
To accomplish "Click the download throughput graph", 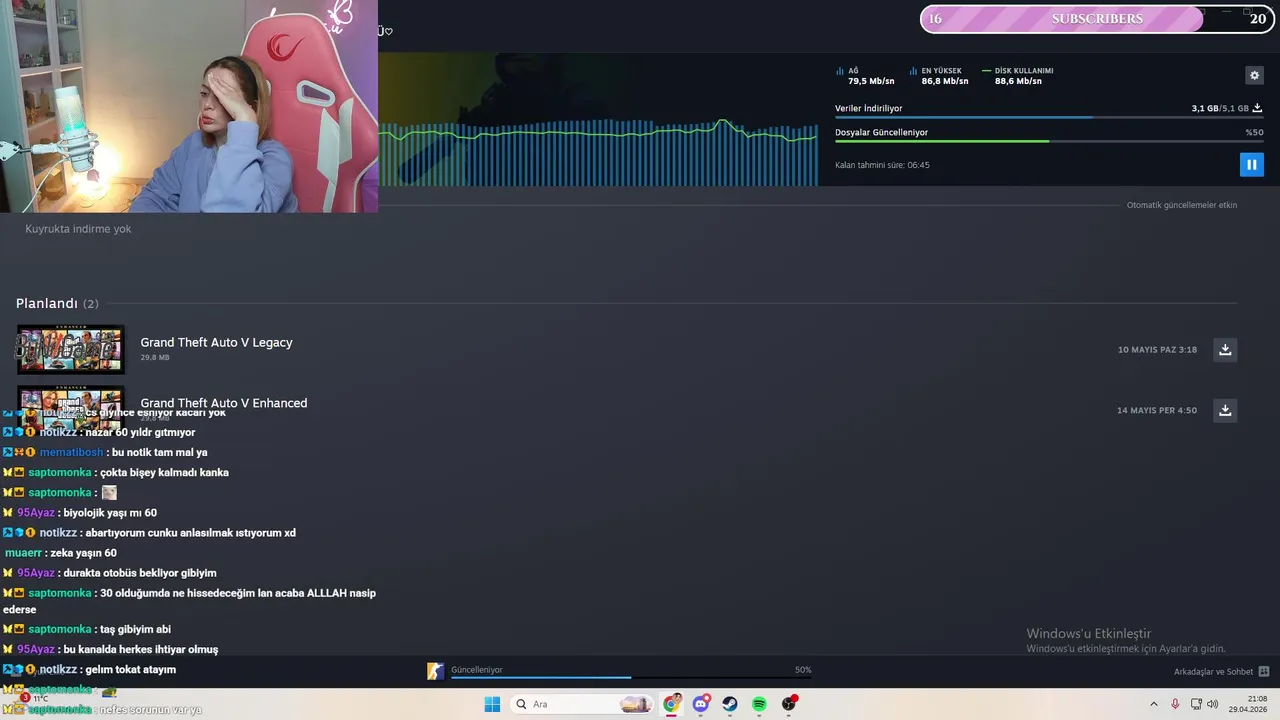I will coord(598,152).
